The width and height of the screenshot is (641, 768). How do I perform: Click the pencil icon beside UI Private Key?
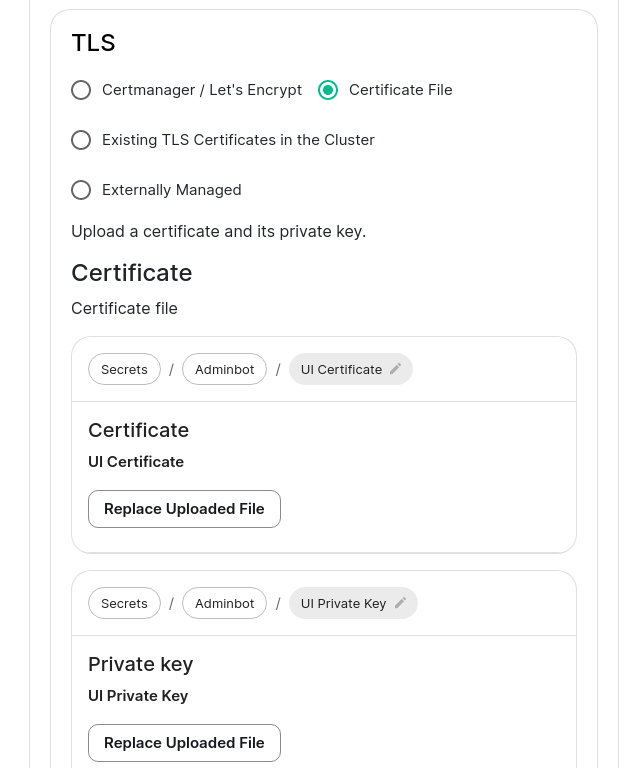(x=400, y=603)
